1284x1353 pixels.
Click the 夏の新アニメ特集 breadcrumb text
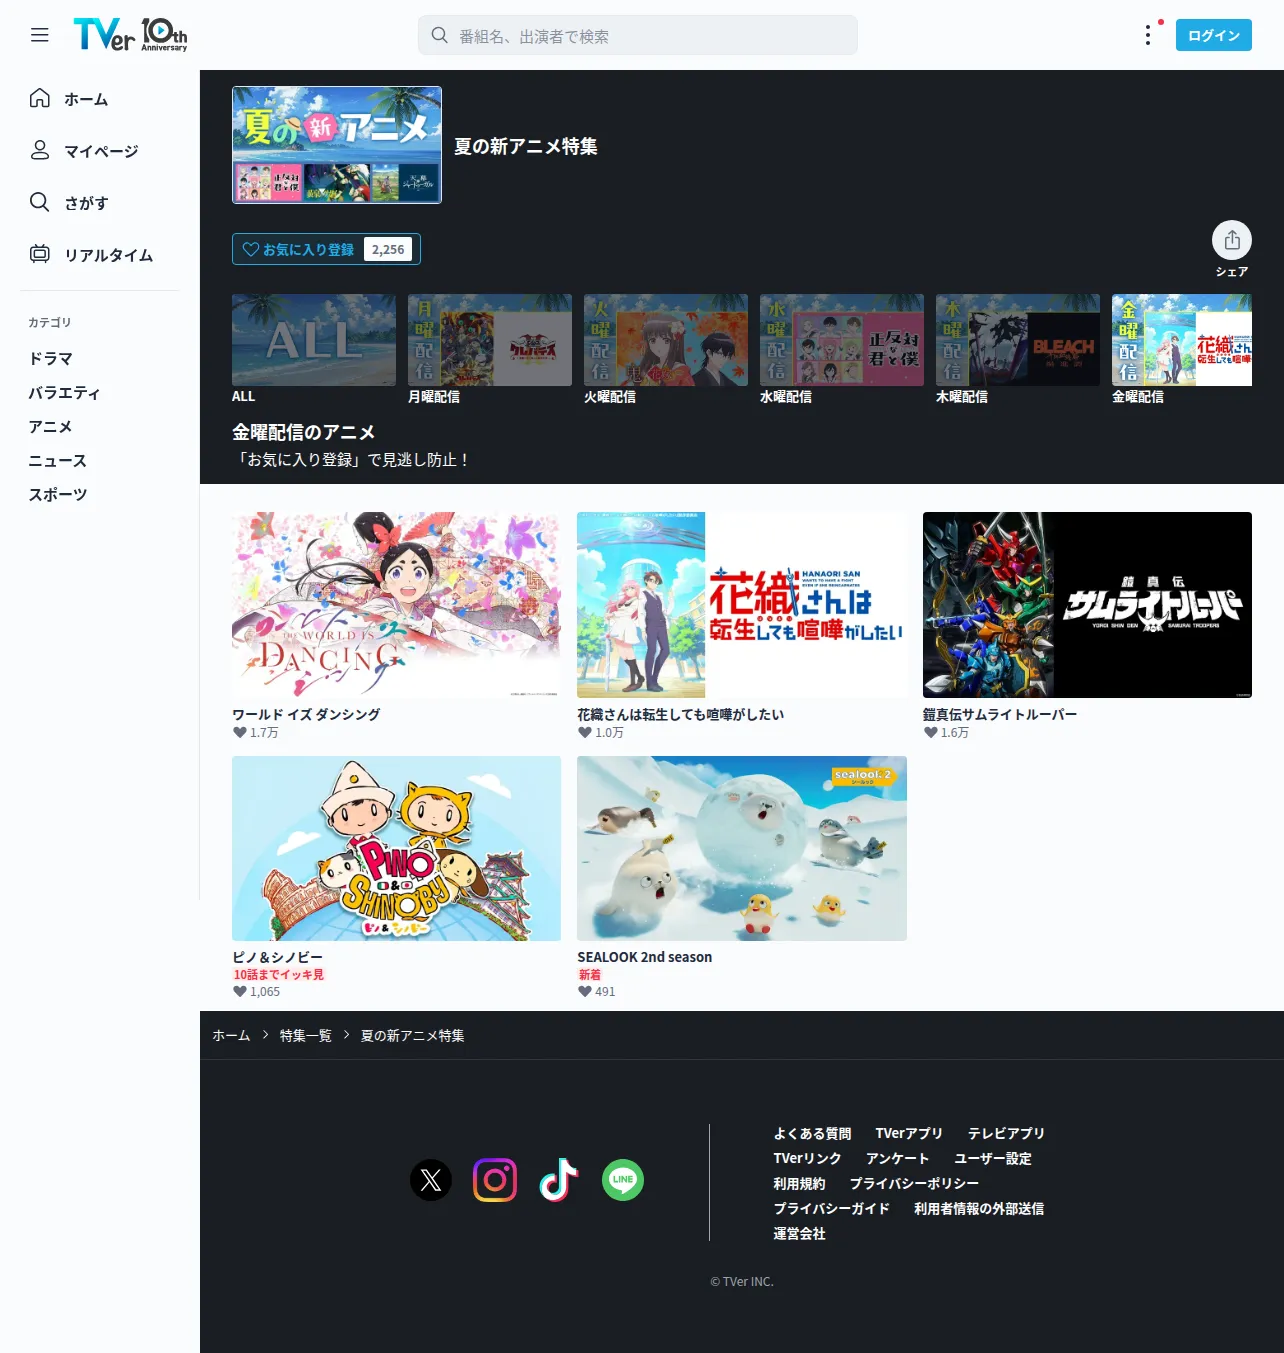[x=413, y=1035]
